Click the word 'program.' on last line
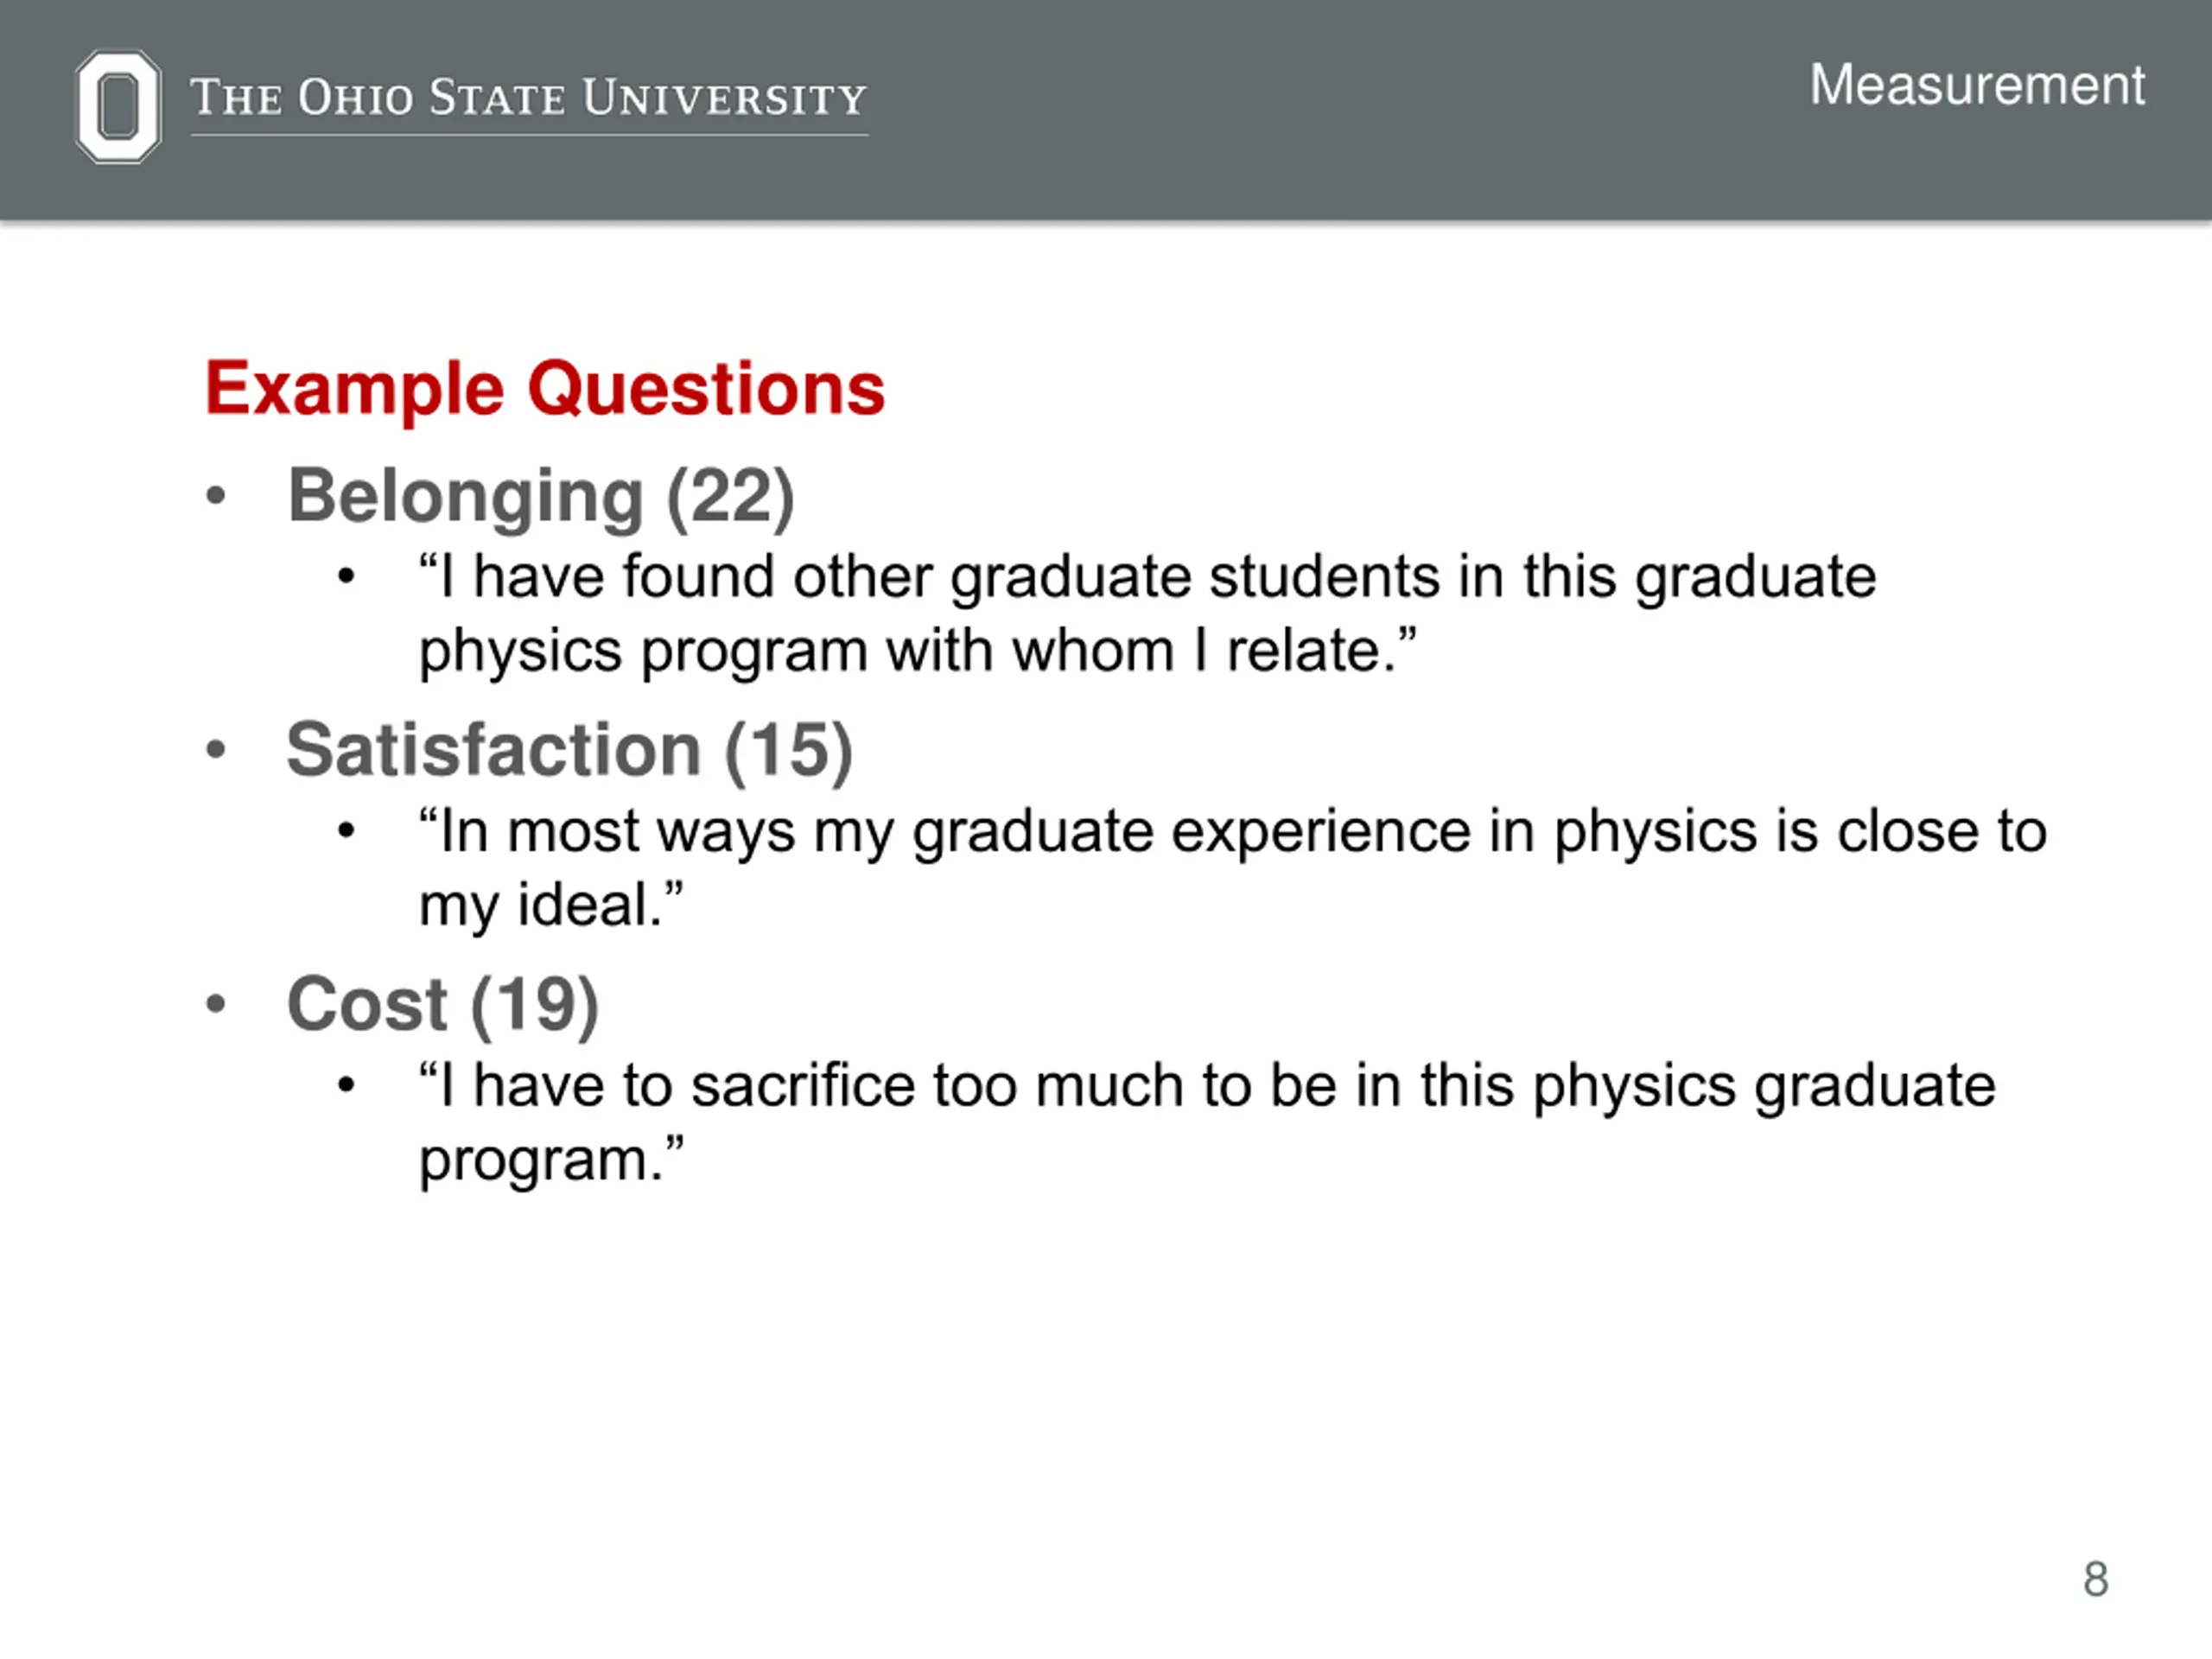Viewport: 2212px width, 1659px height. [x=551, y=1161]
